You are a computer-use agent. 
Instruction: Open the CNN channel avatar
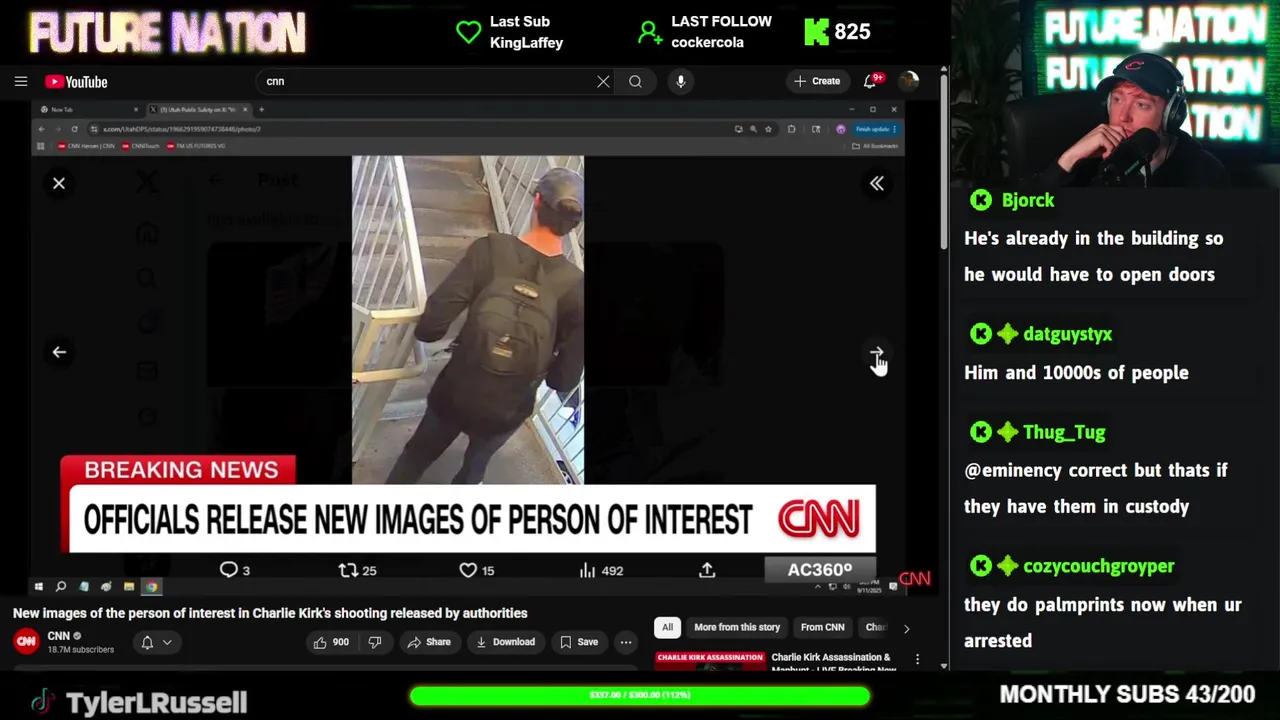[x=26, y=641]
